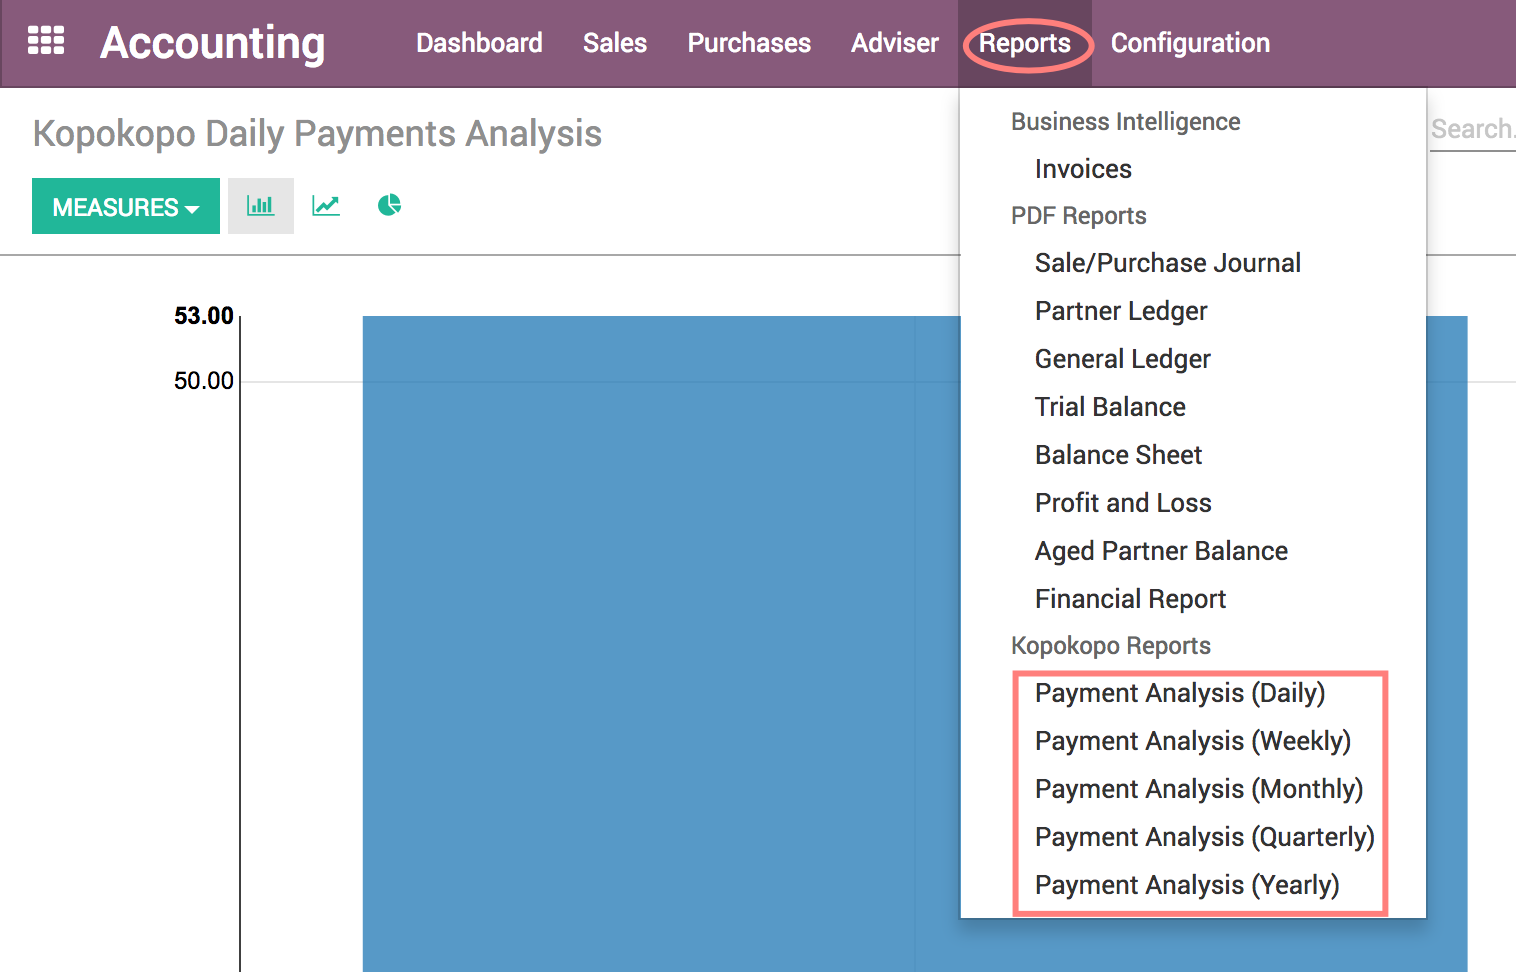
Task: Switch to line chart view
Action: [x=326, y=206]
